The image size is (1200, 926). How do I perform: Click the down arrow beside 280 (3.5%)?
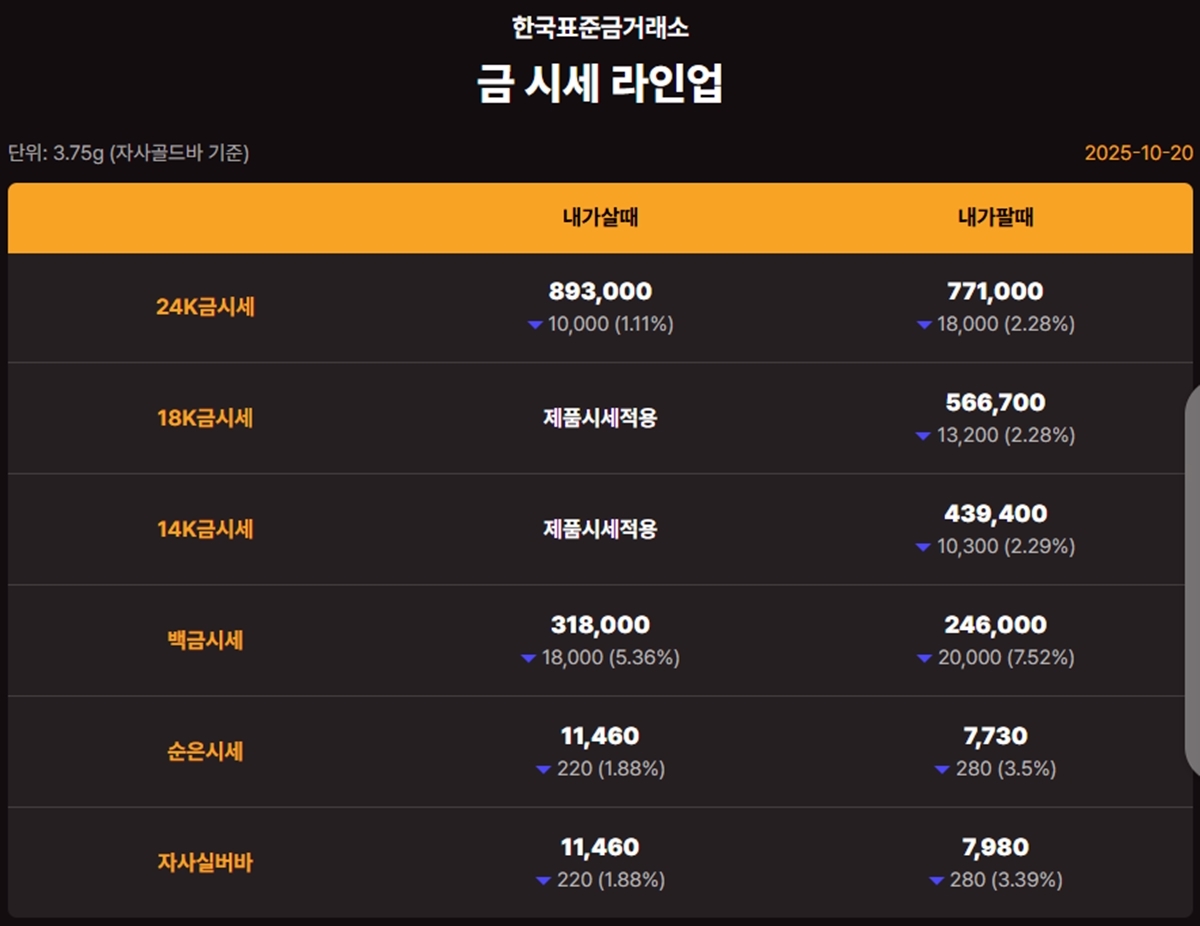click(942, 769)
